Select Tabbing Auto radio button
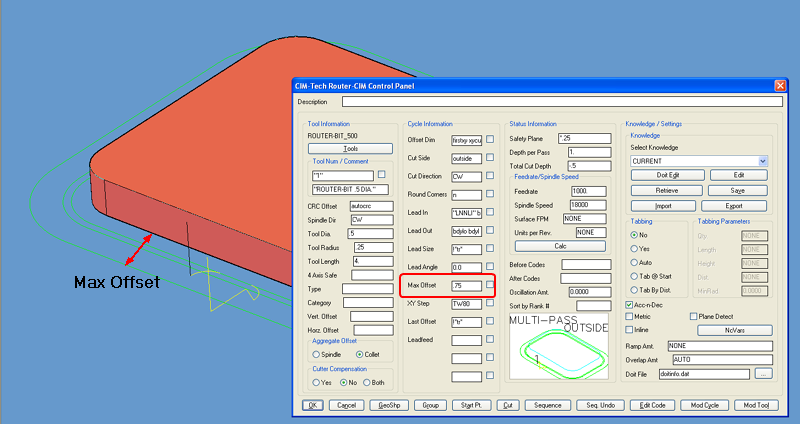This screenshot has width=800, height=424. (634, 263)
